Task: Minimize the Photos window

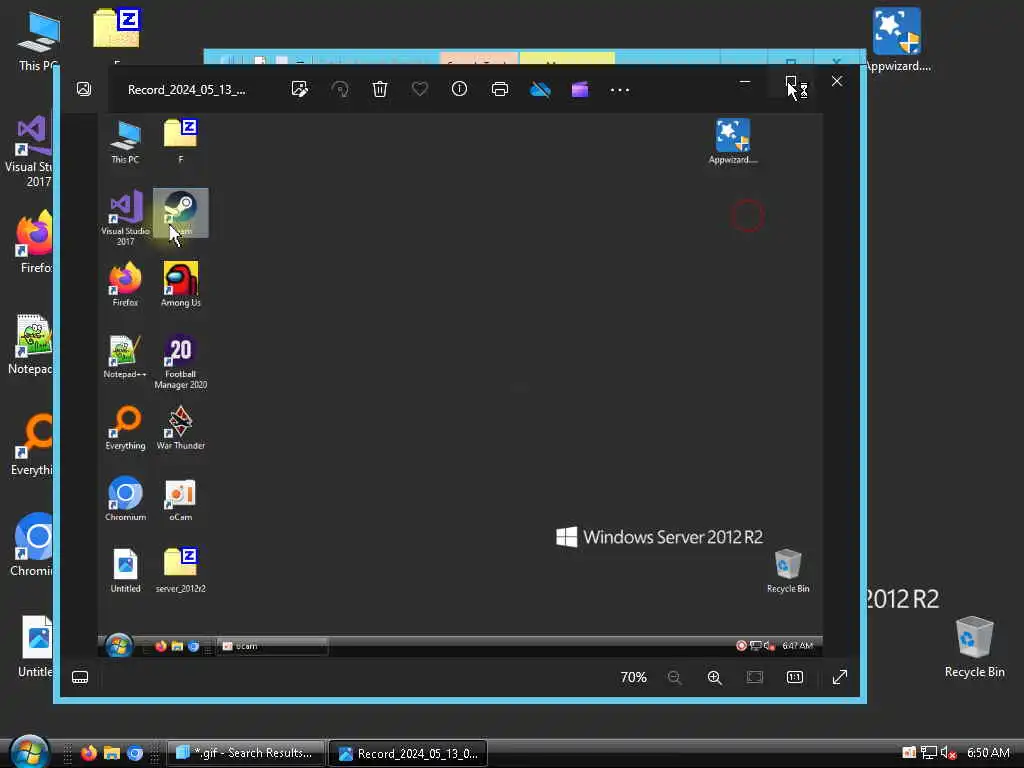Action: tap(744, 82)
